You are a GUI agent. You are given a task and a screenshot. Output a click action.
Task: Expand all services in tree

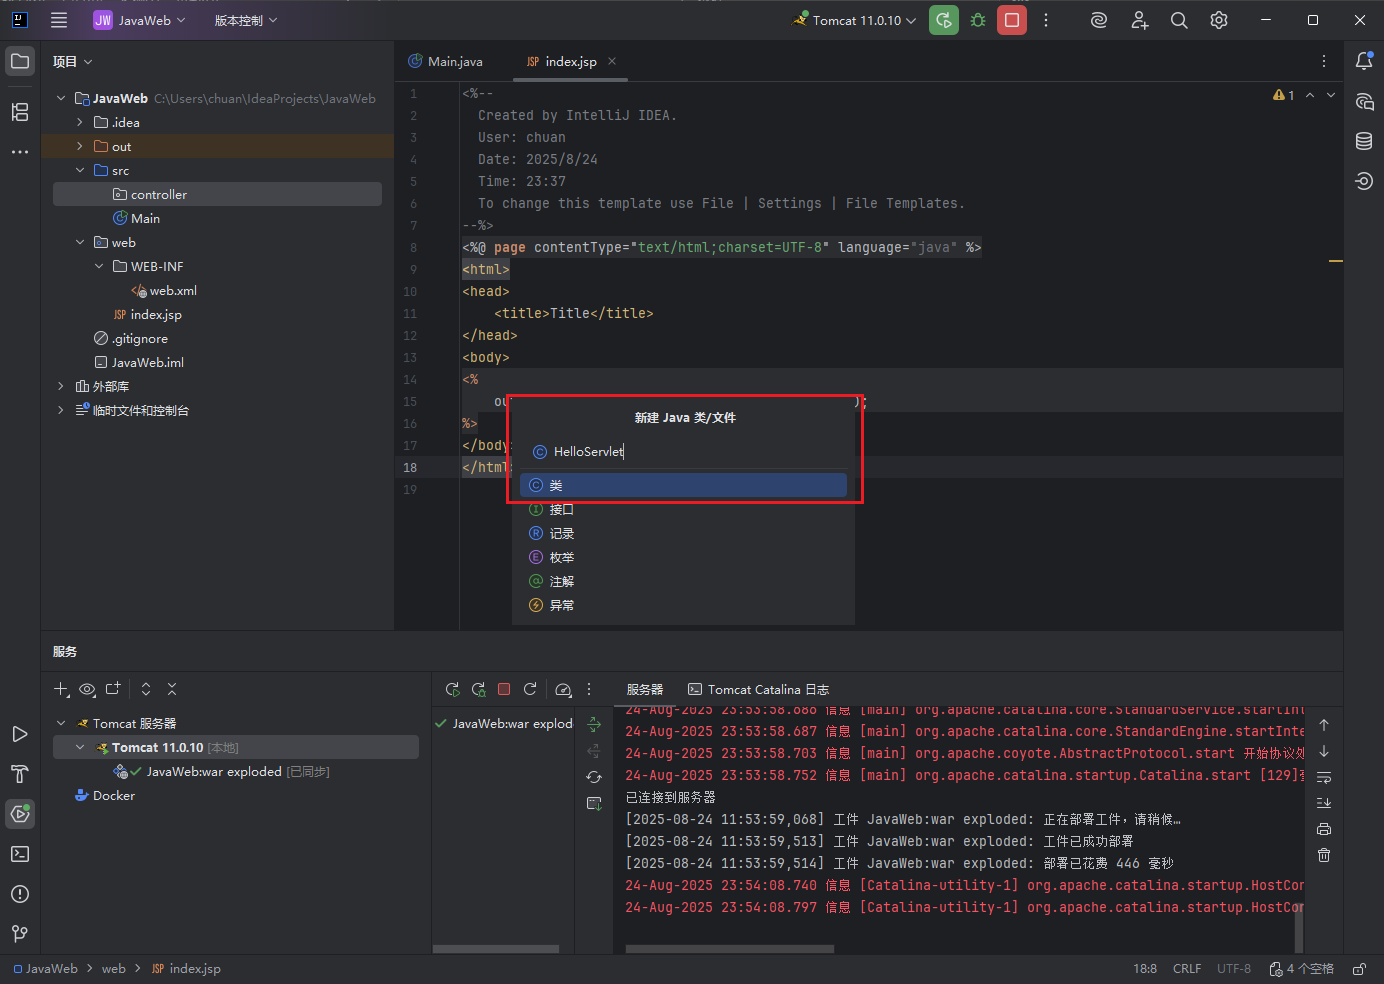click(146, 689)
